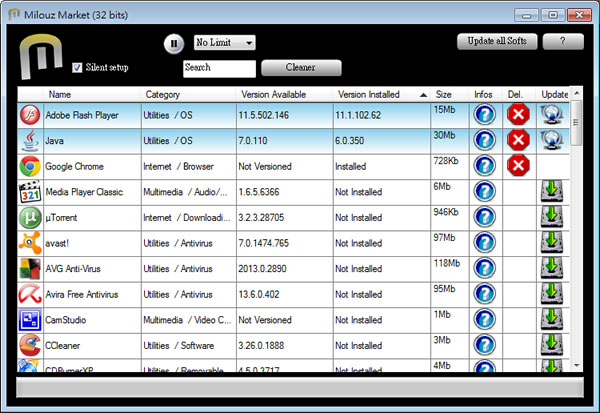
Task: Click the info icon for AVG Anti-Virus
Action: point(484,270)
